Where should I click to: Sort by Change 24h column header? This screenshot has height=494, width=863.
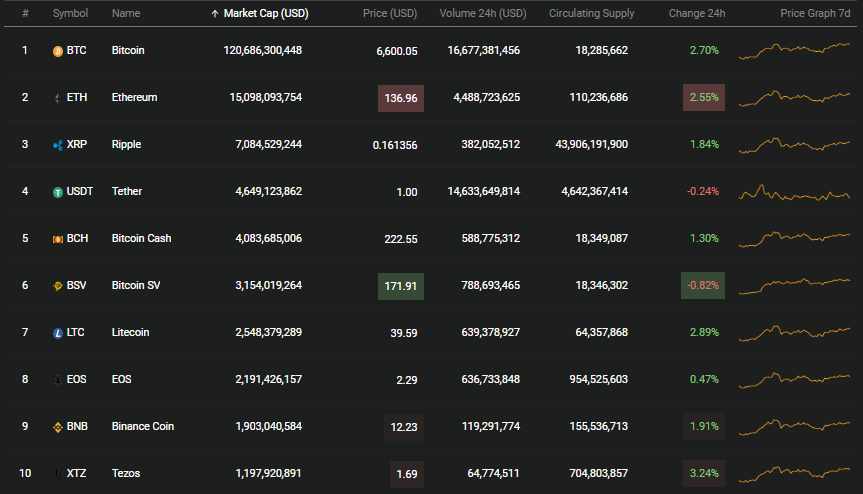coord(697,13)
